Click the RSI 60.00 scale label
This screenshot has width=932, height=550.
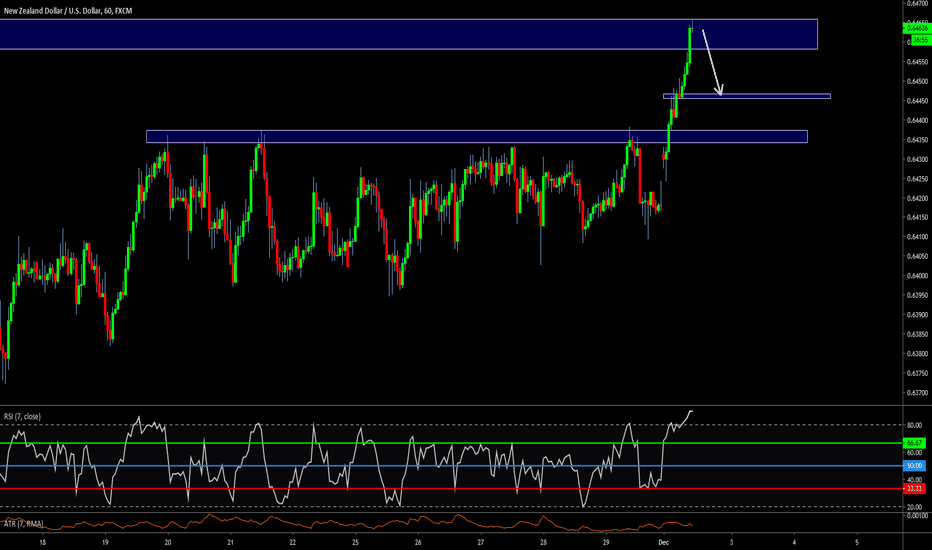point(915,452)
